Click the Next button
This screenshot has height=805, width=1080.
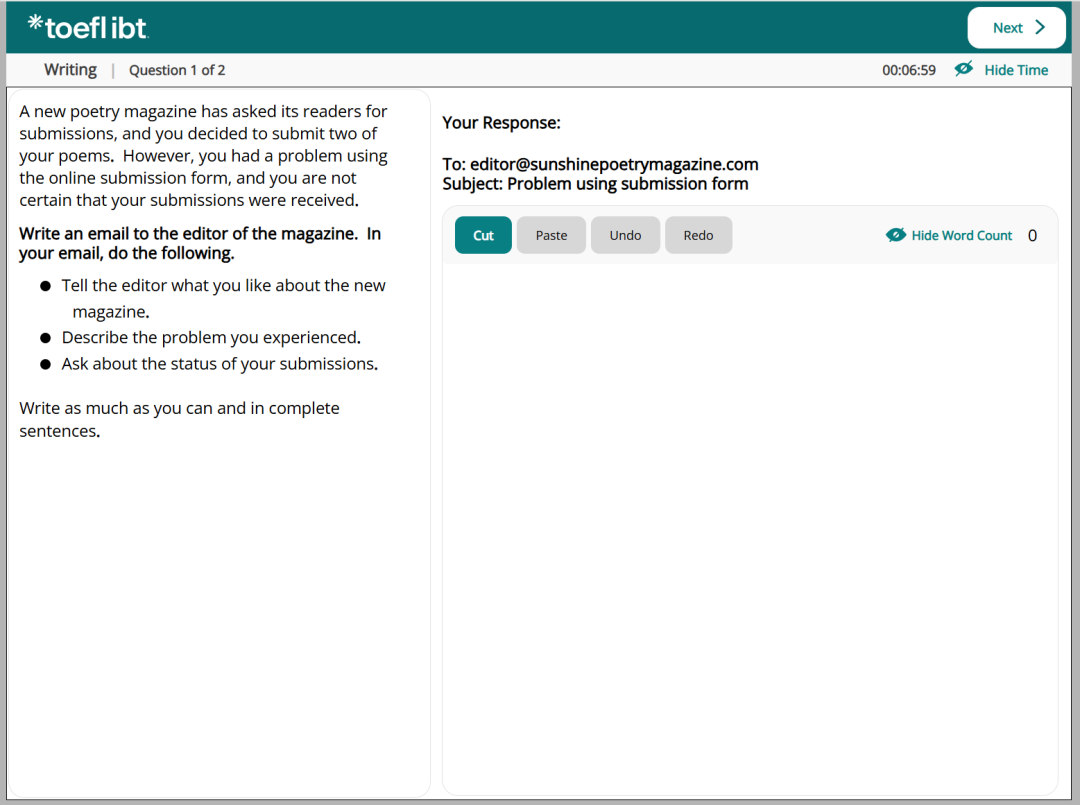pos(1016,28)
